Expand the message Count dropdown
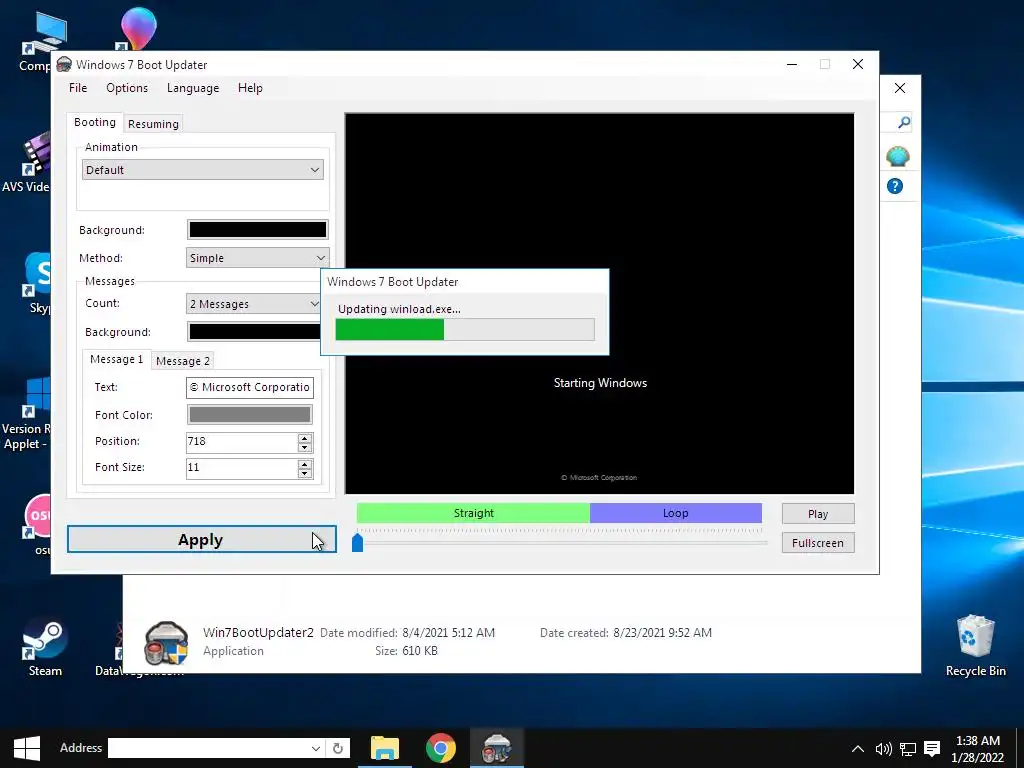 (254, 304)
